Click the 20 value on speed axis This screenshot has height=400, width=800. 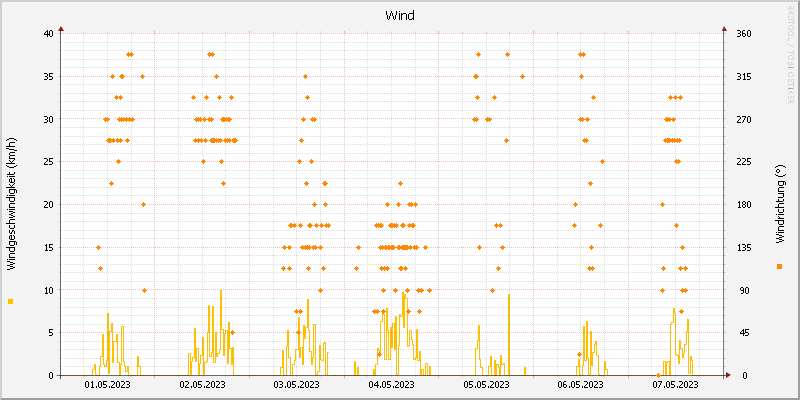[48, 205]
